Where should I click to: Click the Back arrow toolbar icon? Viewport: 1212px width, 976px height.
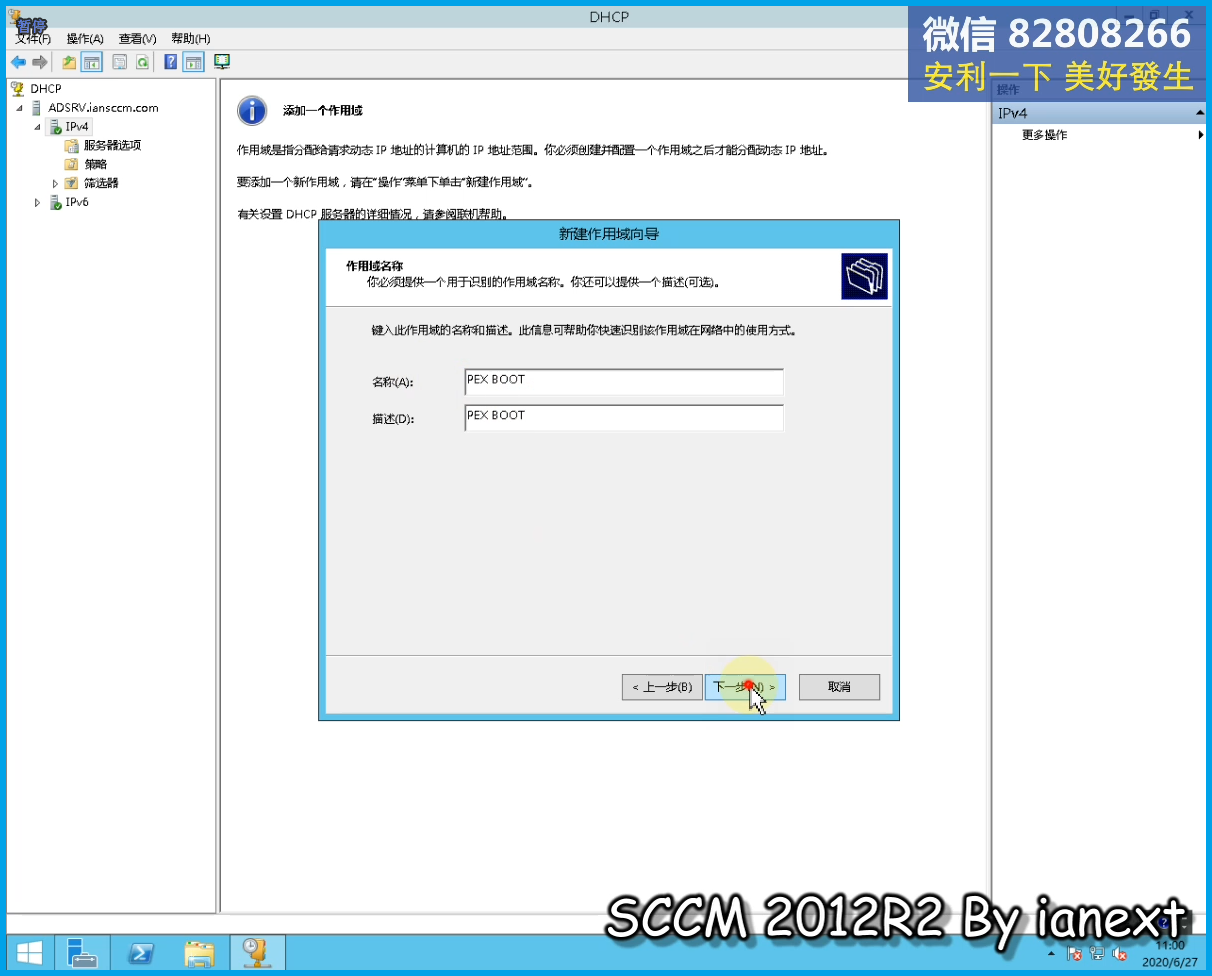18,62
